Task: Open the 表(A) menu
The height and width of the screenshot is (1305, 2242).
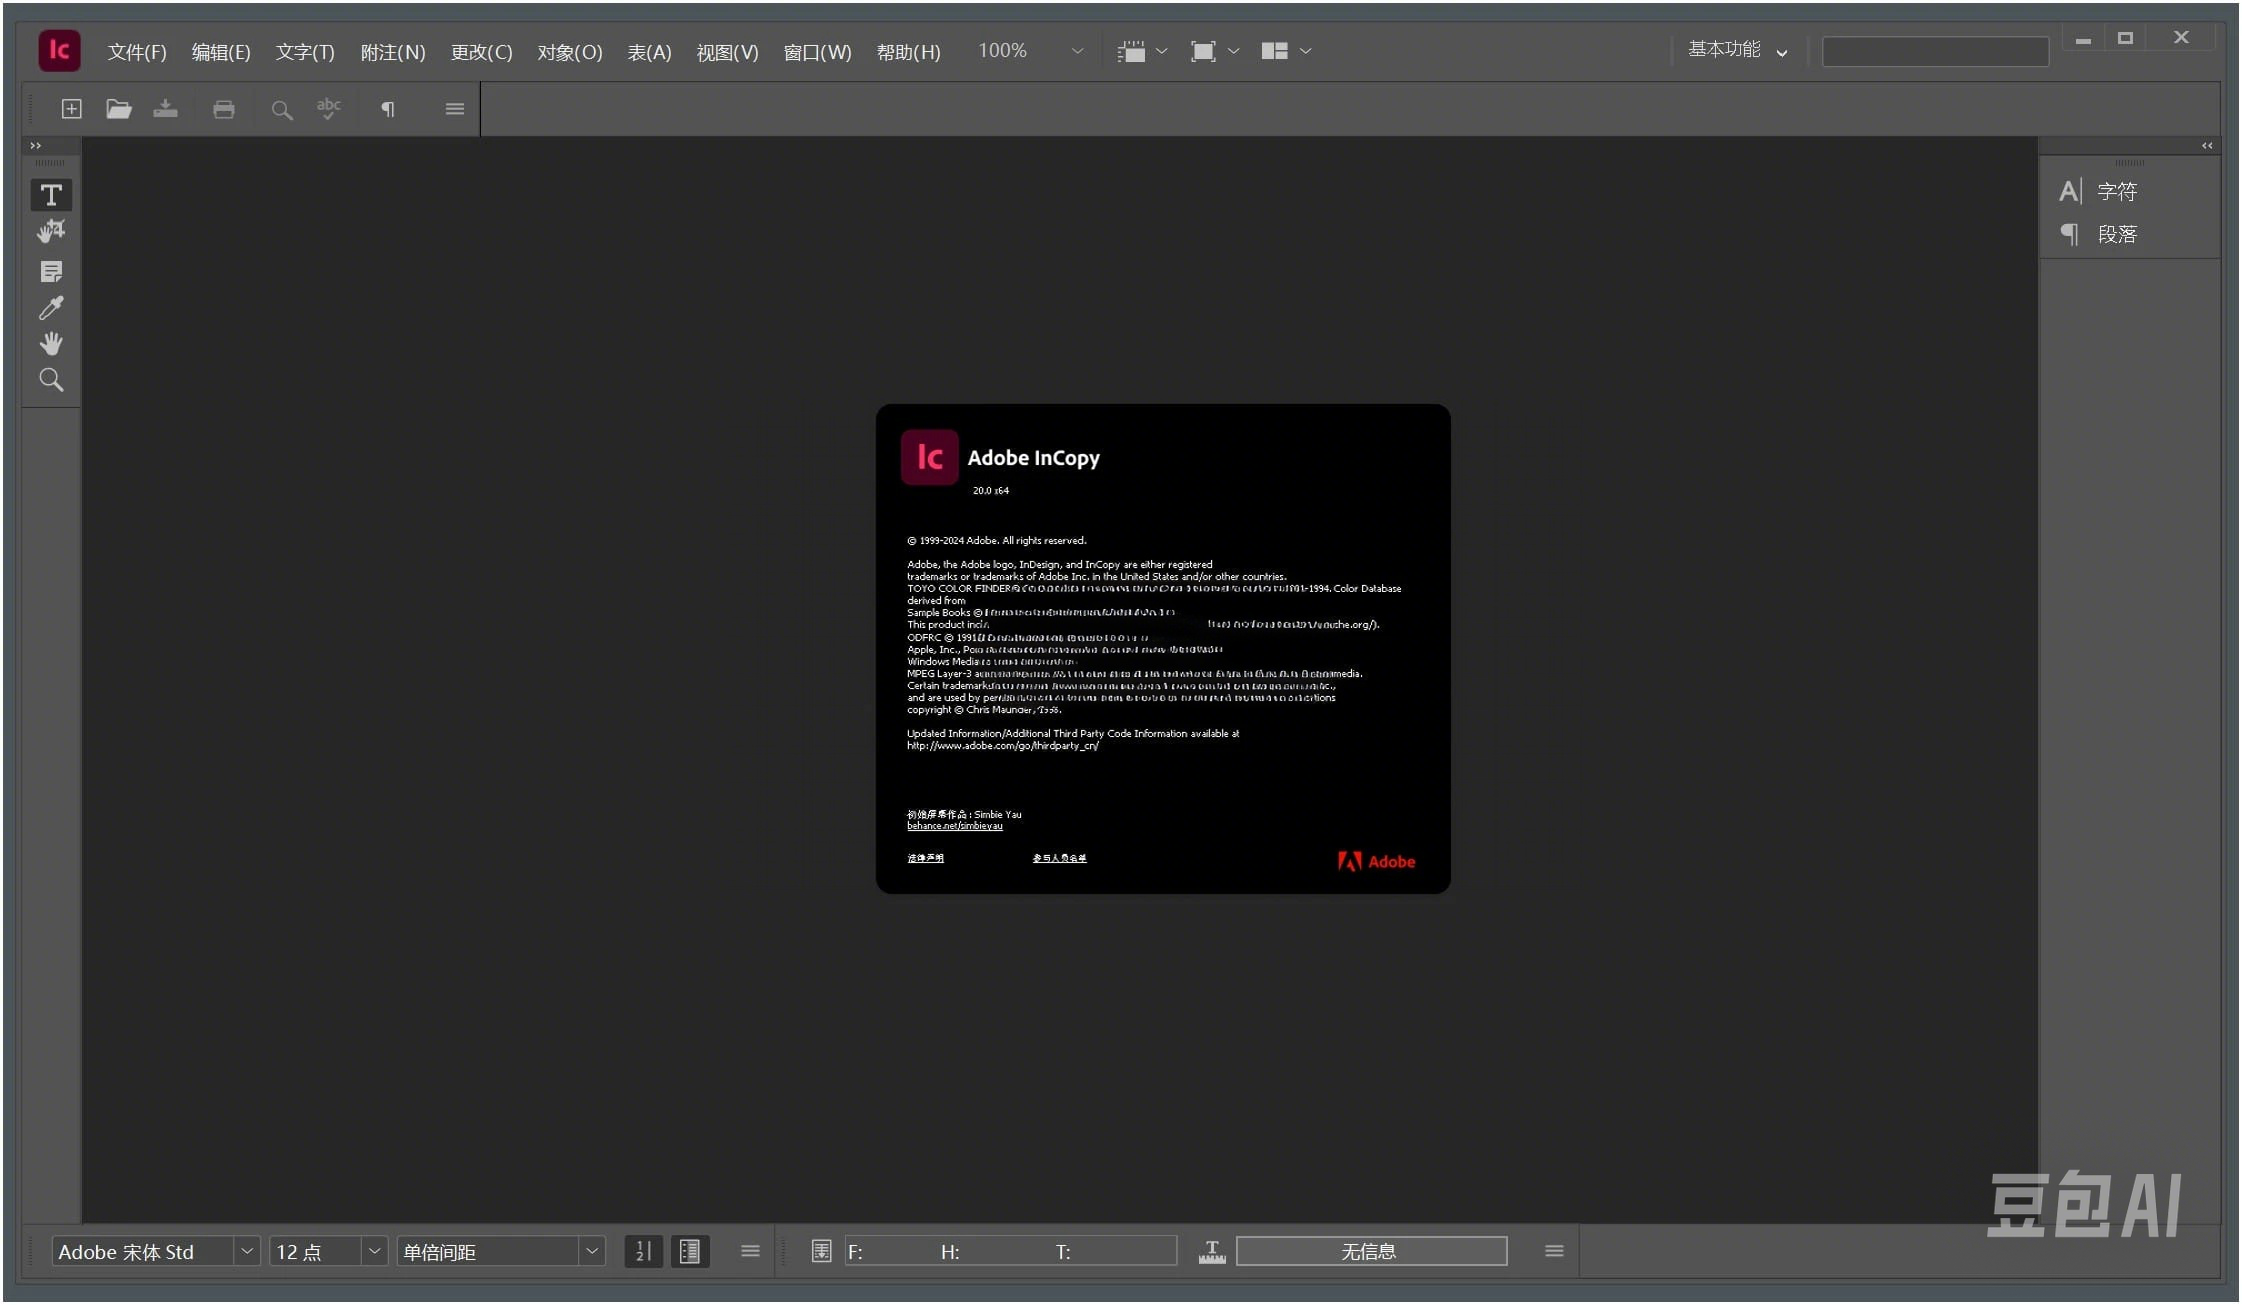Action: [x=649, y=52]
